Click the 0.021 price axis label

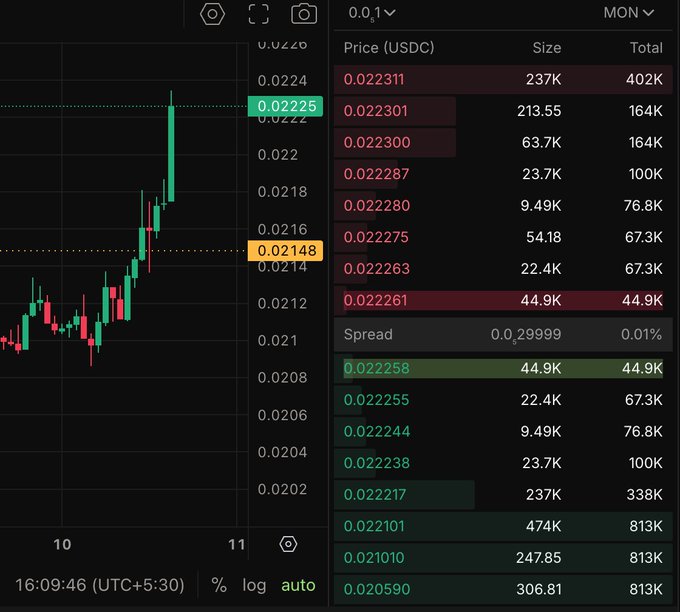click(278, 341)
